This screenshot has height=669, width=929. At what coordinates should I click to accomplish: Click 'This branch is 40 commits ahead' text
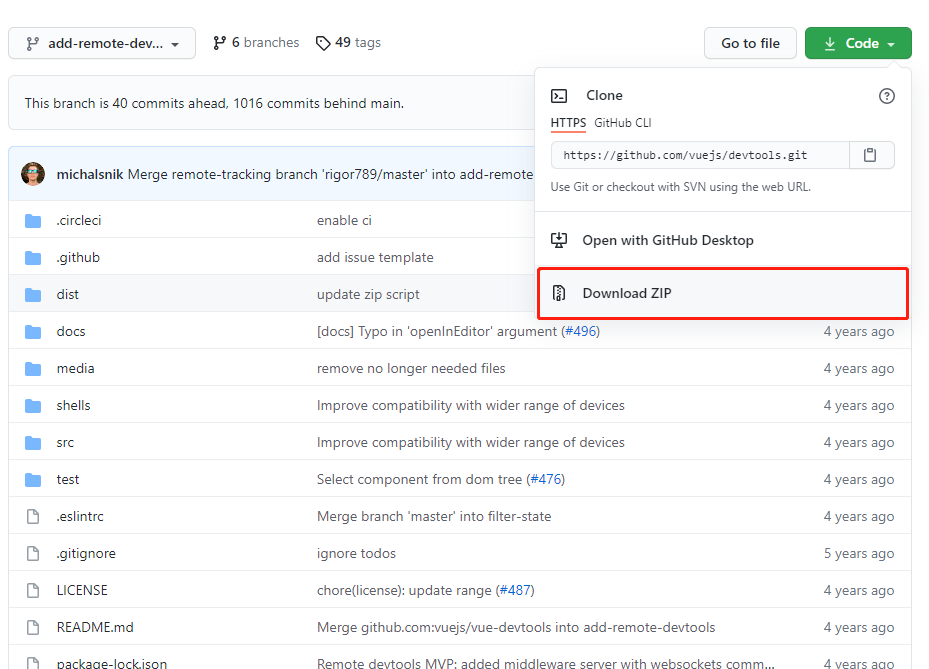(x=214, y=103)
